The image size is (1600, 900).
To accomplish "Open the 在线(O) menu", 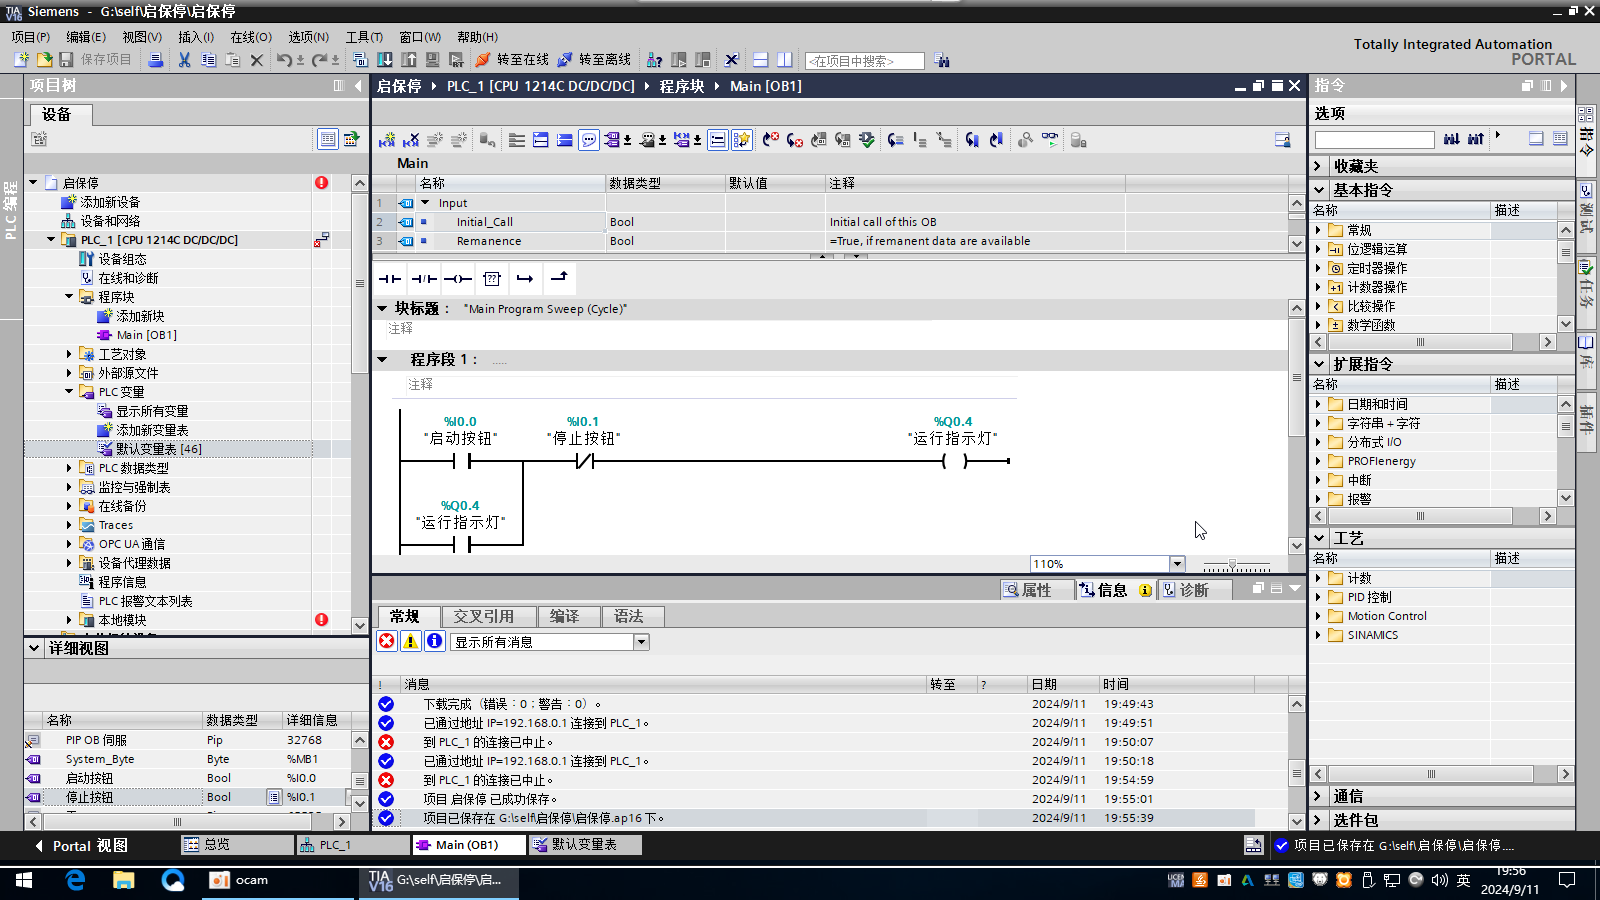I will 251,37.
